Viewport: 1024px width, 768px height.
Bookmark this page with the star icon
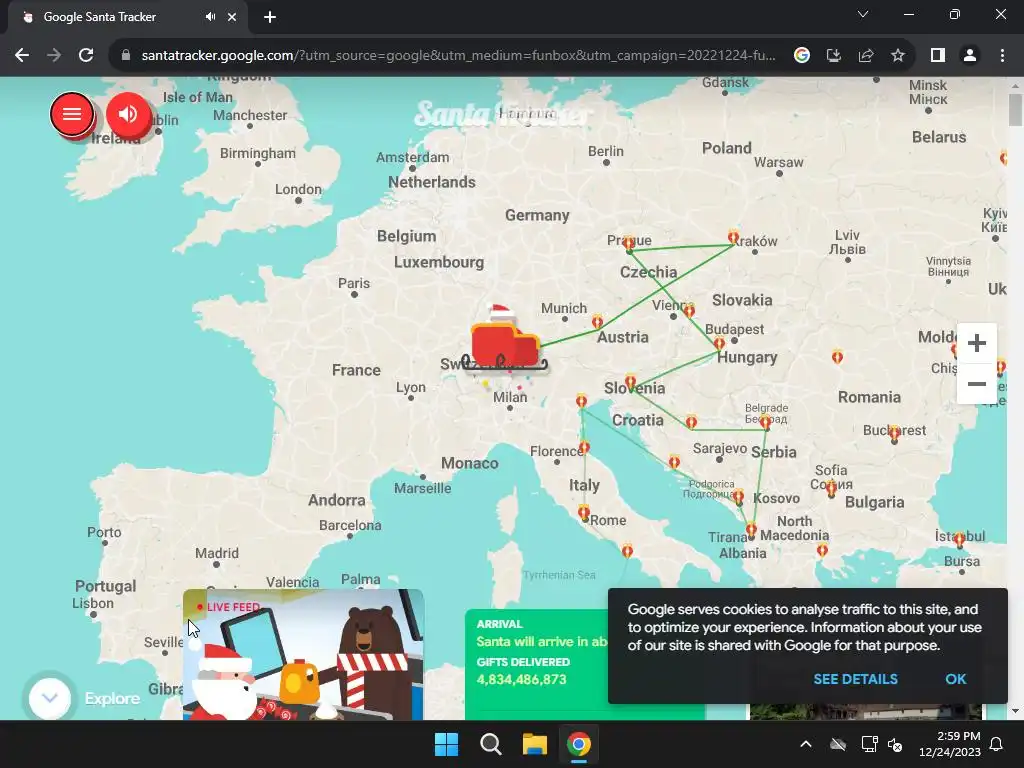[898, 56]
